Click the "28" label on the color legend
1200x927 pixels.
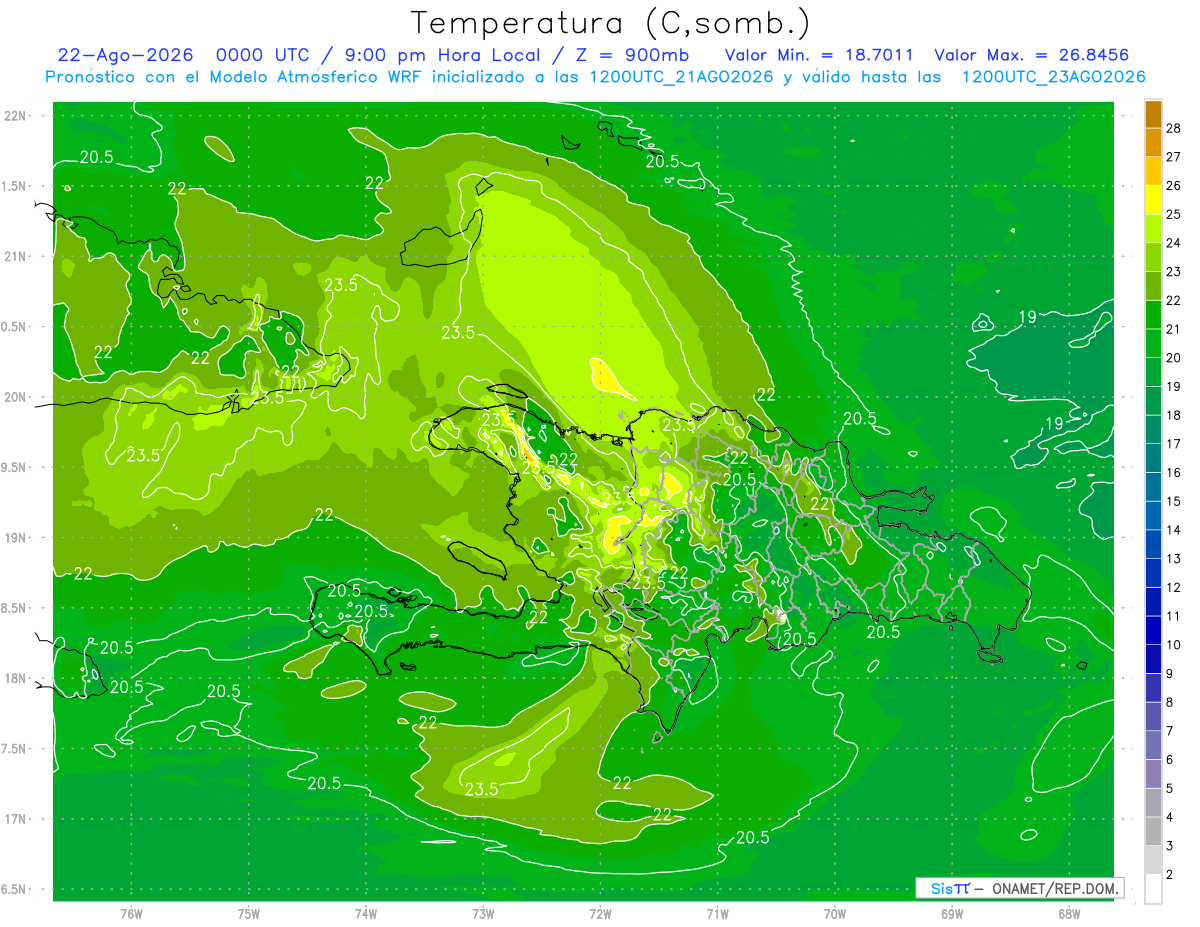click(x=1174, y=128)
